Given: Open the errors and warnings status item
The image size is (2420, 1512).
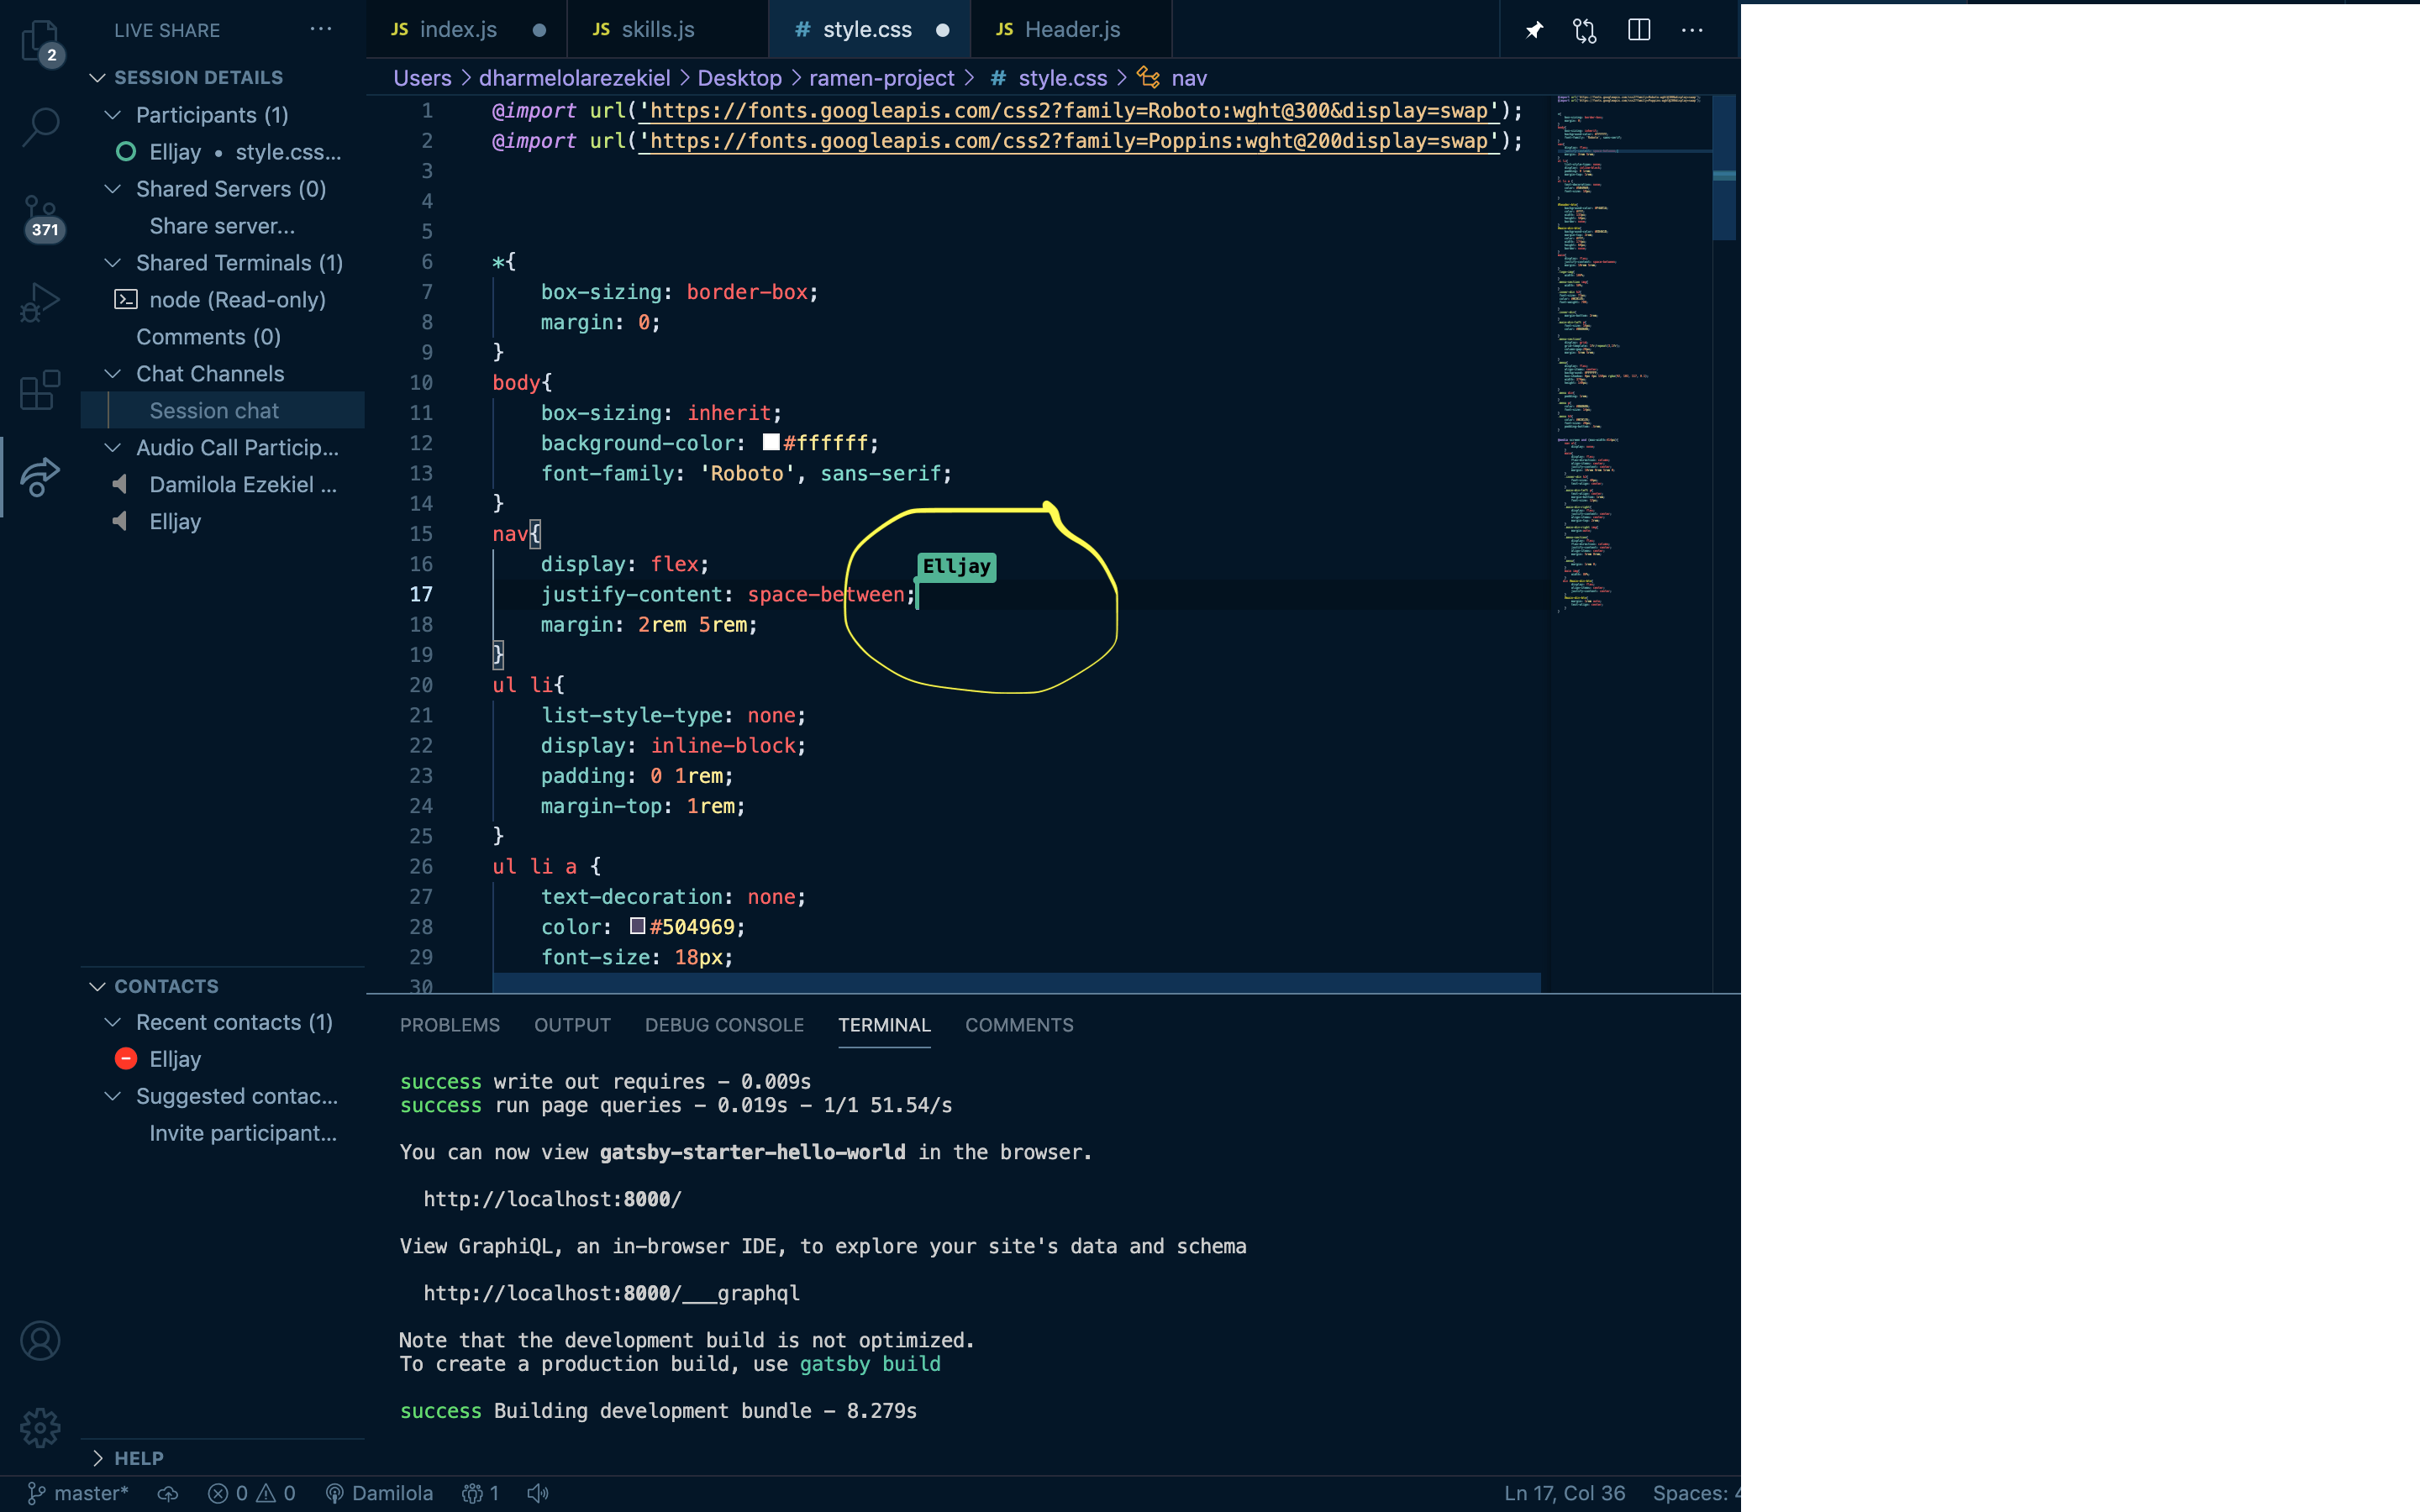Looking at the screenshot, I should point(252,1493).
